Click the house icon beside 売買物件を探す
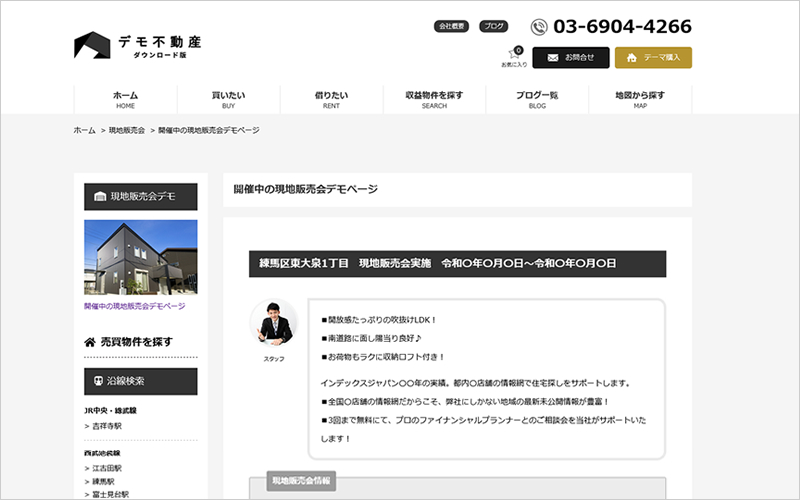 [x=90, y=342]
